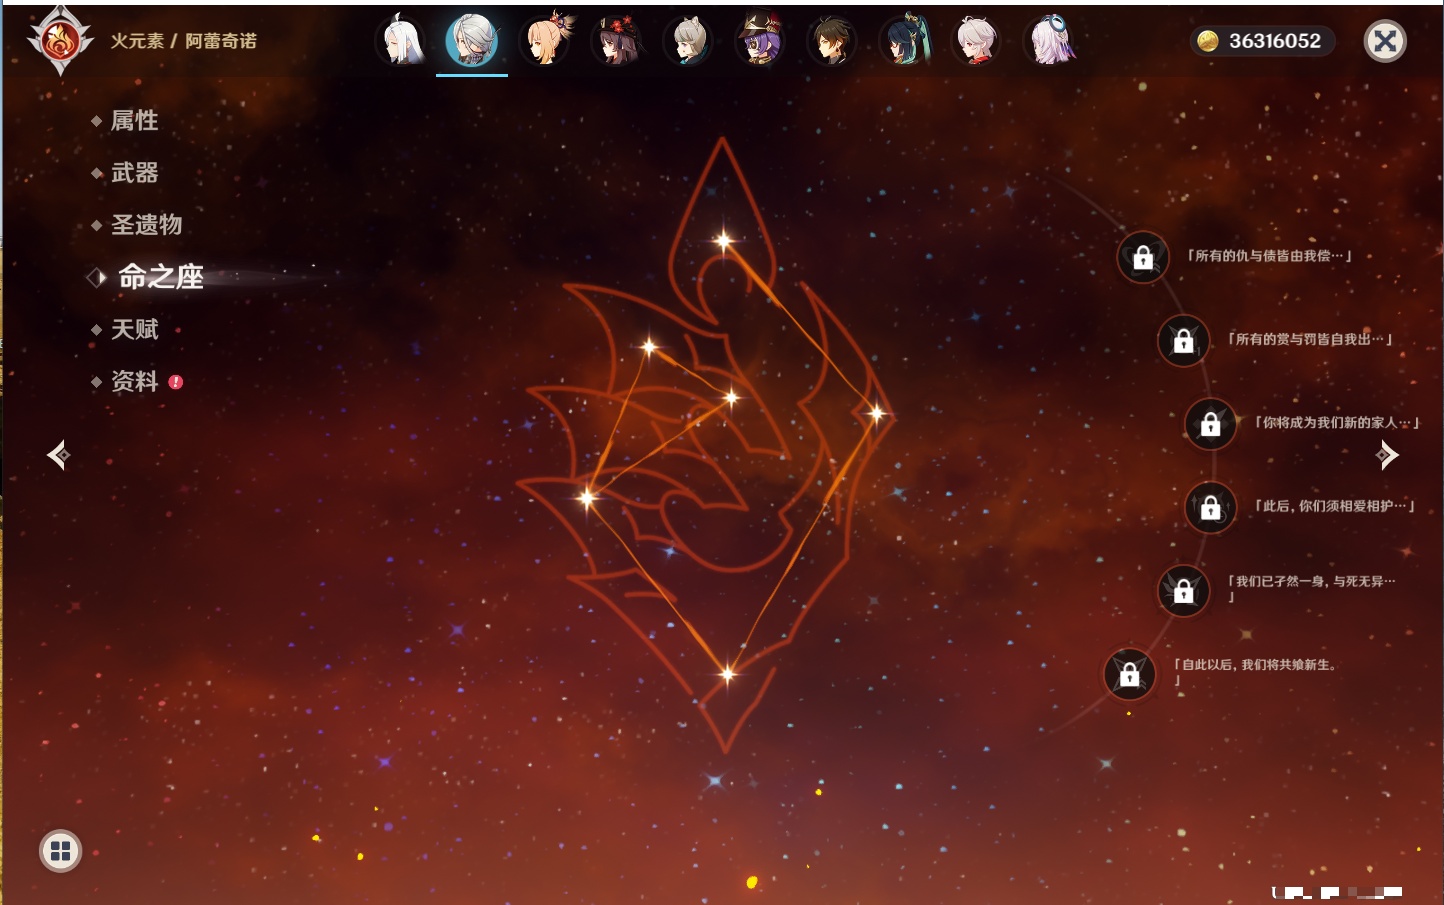Click the 36316052 Mora counter

pyautogui.click(x=1263, y=41)
